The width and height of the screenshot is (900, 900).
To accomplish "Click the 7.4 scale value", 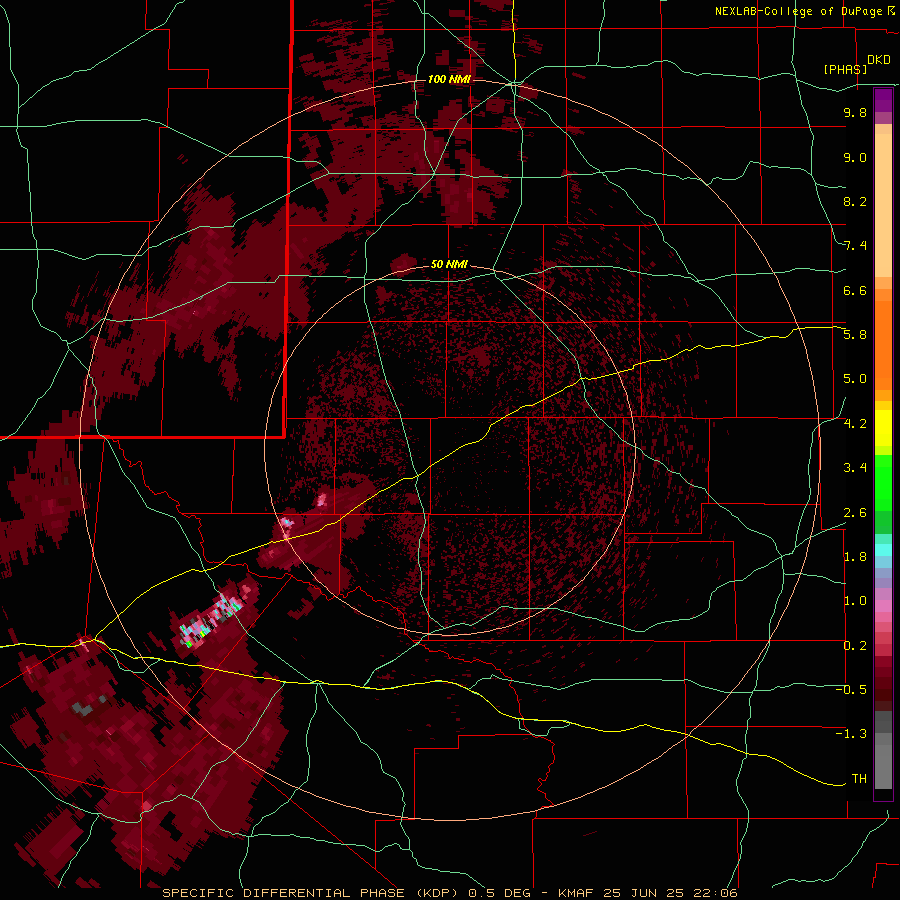I will [855, 246].
